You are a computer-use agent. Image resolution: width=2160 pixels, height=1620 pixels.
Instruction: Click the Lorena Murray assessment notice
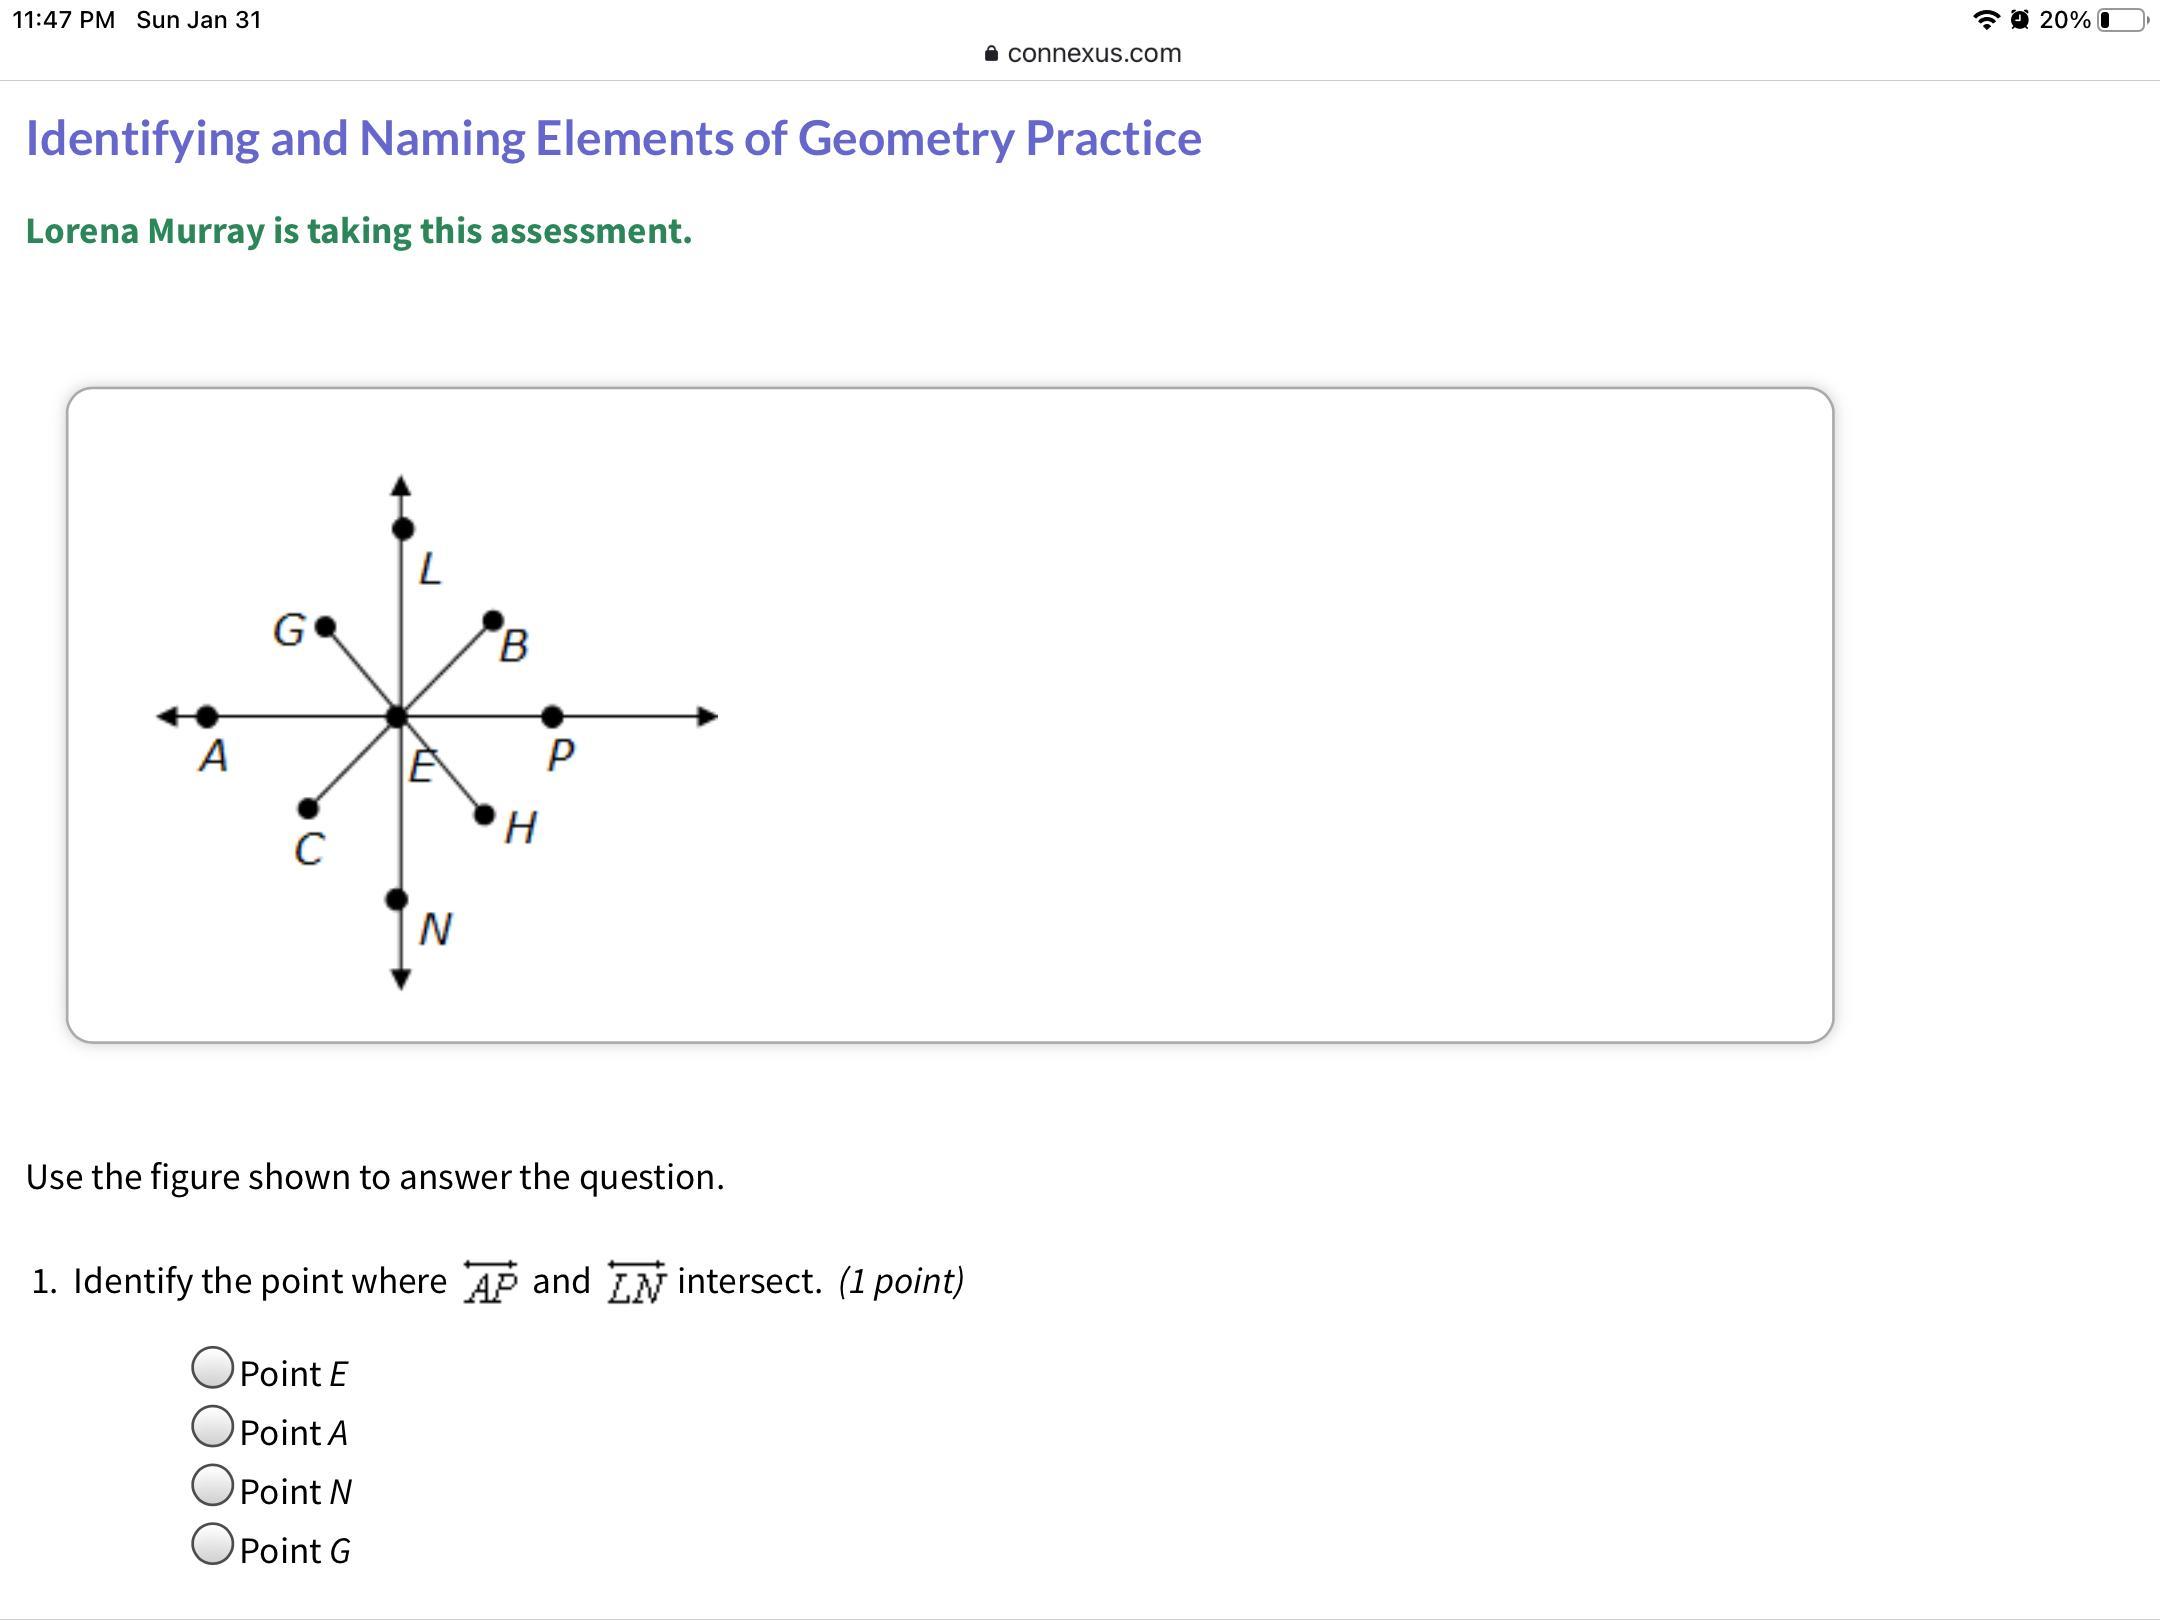coord(358,231)
